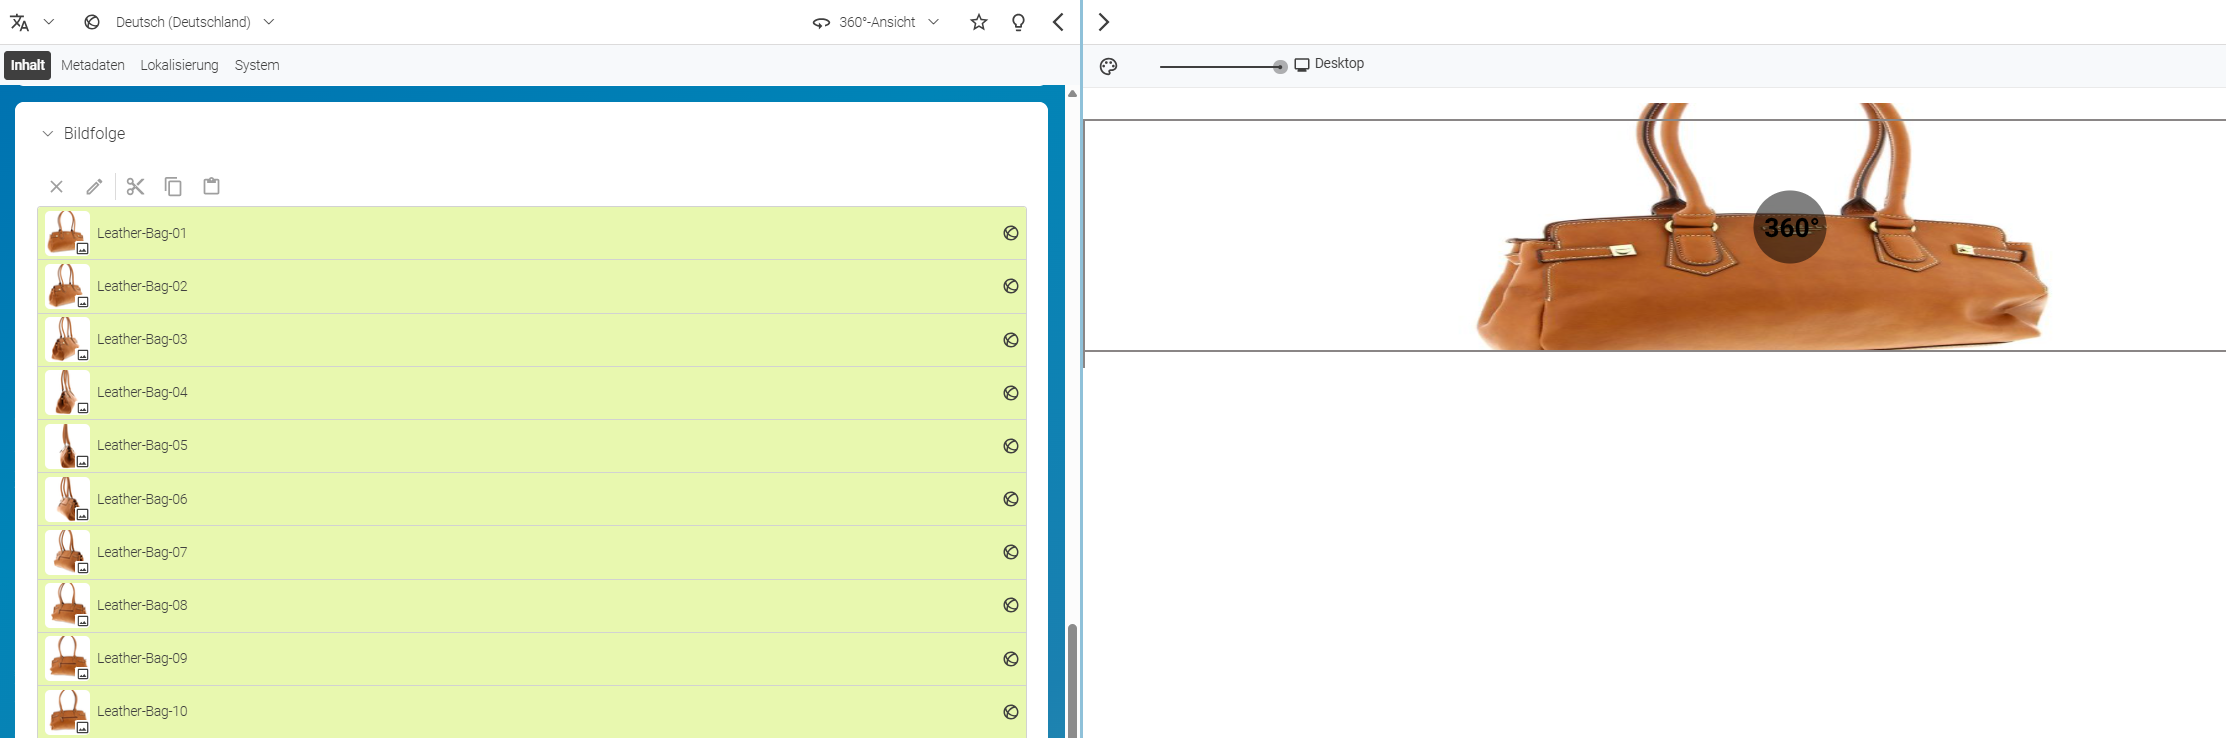Click the cut scissors icon
This screenshot has height=738, width=2226.
pos(135,186)
